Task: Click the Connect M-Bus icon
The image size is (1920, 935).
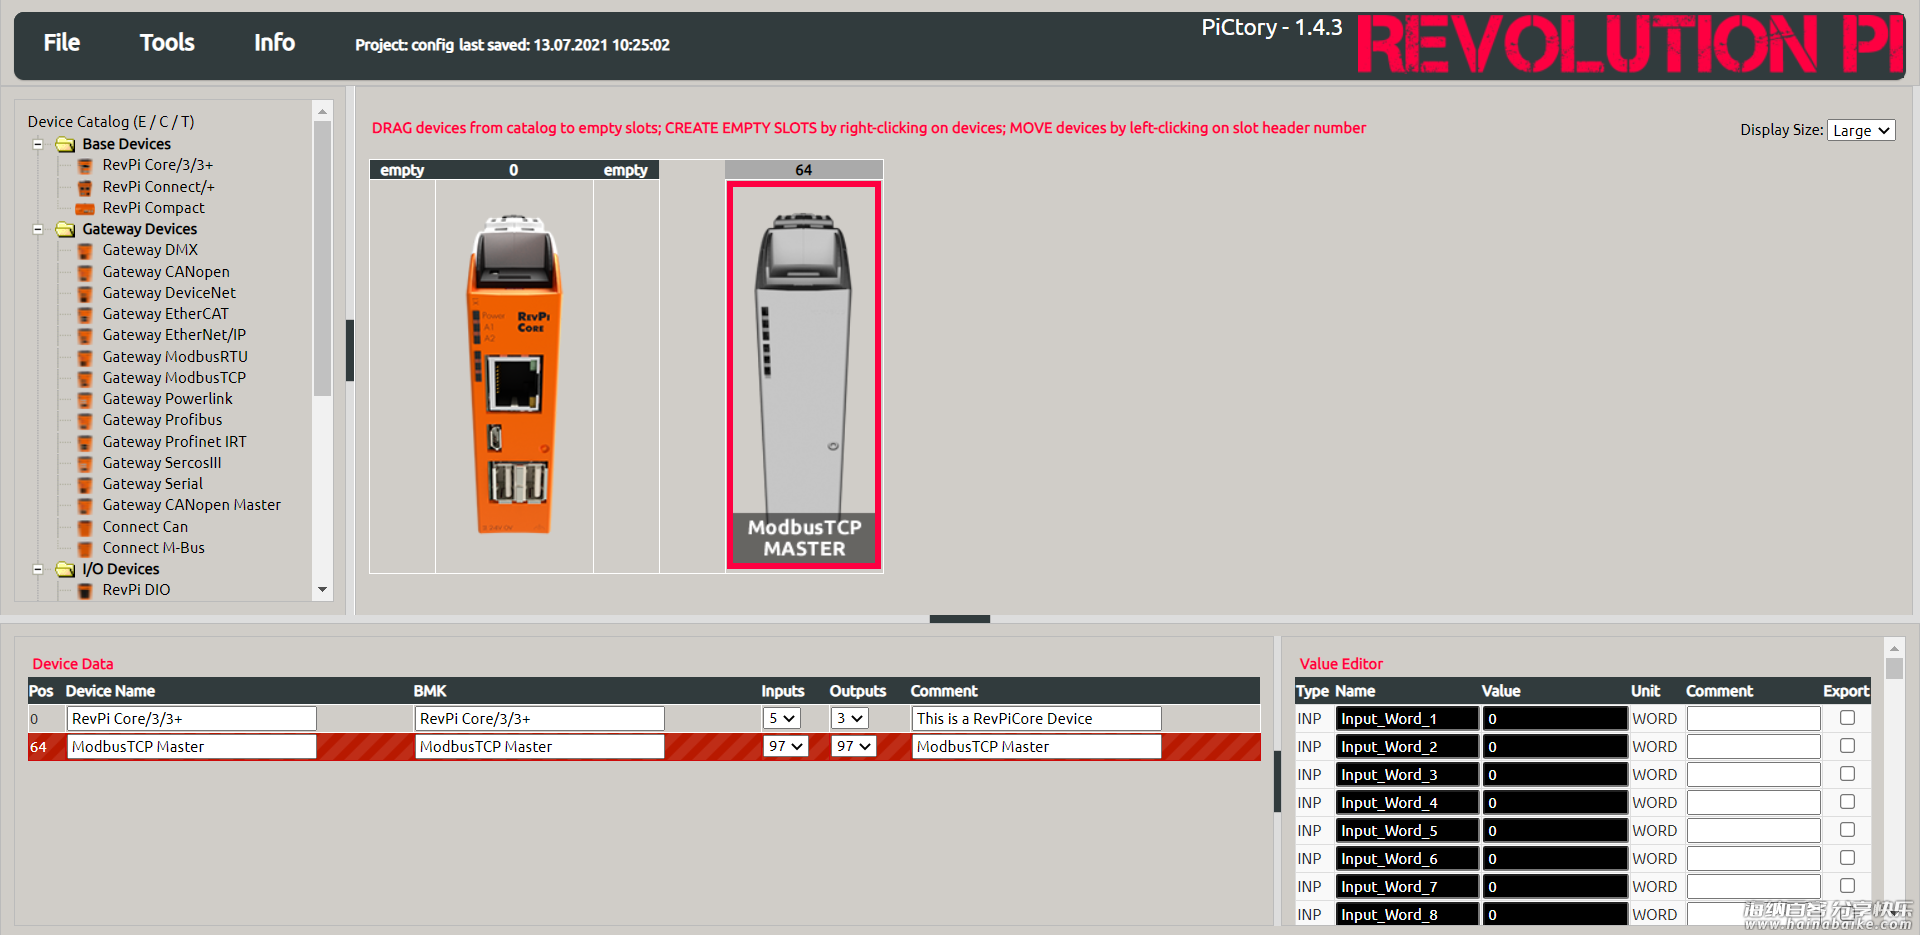Action: click(86, 548)
